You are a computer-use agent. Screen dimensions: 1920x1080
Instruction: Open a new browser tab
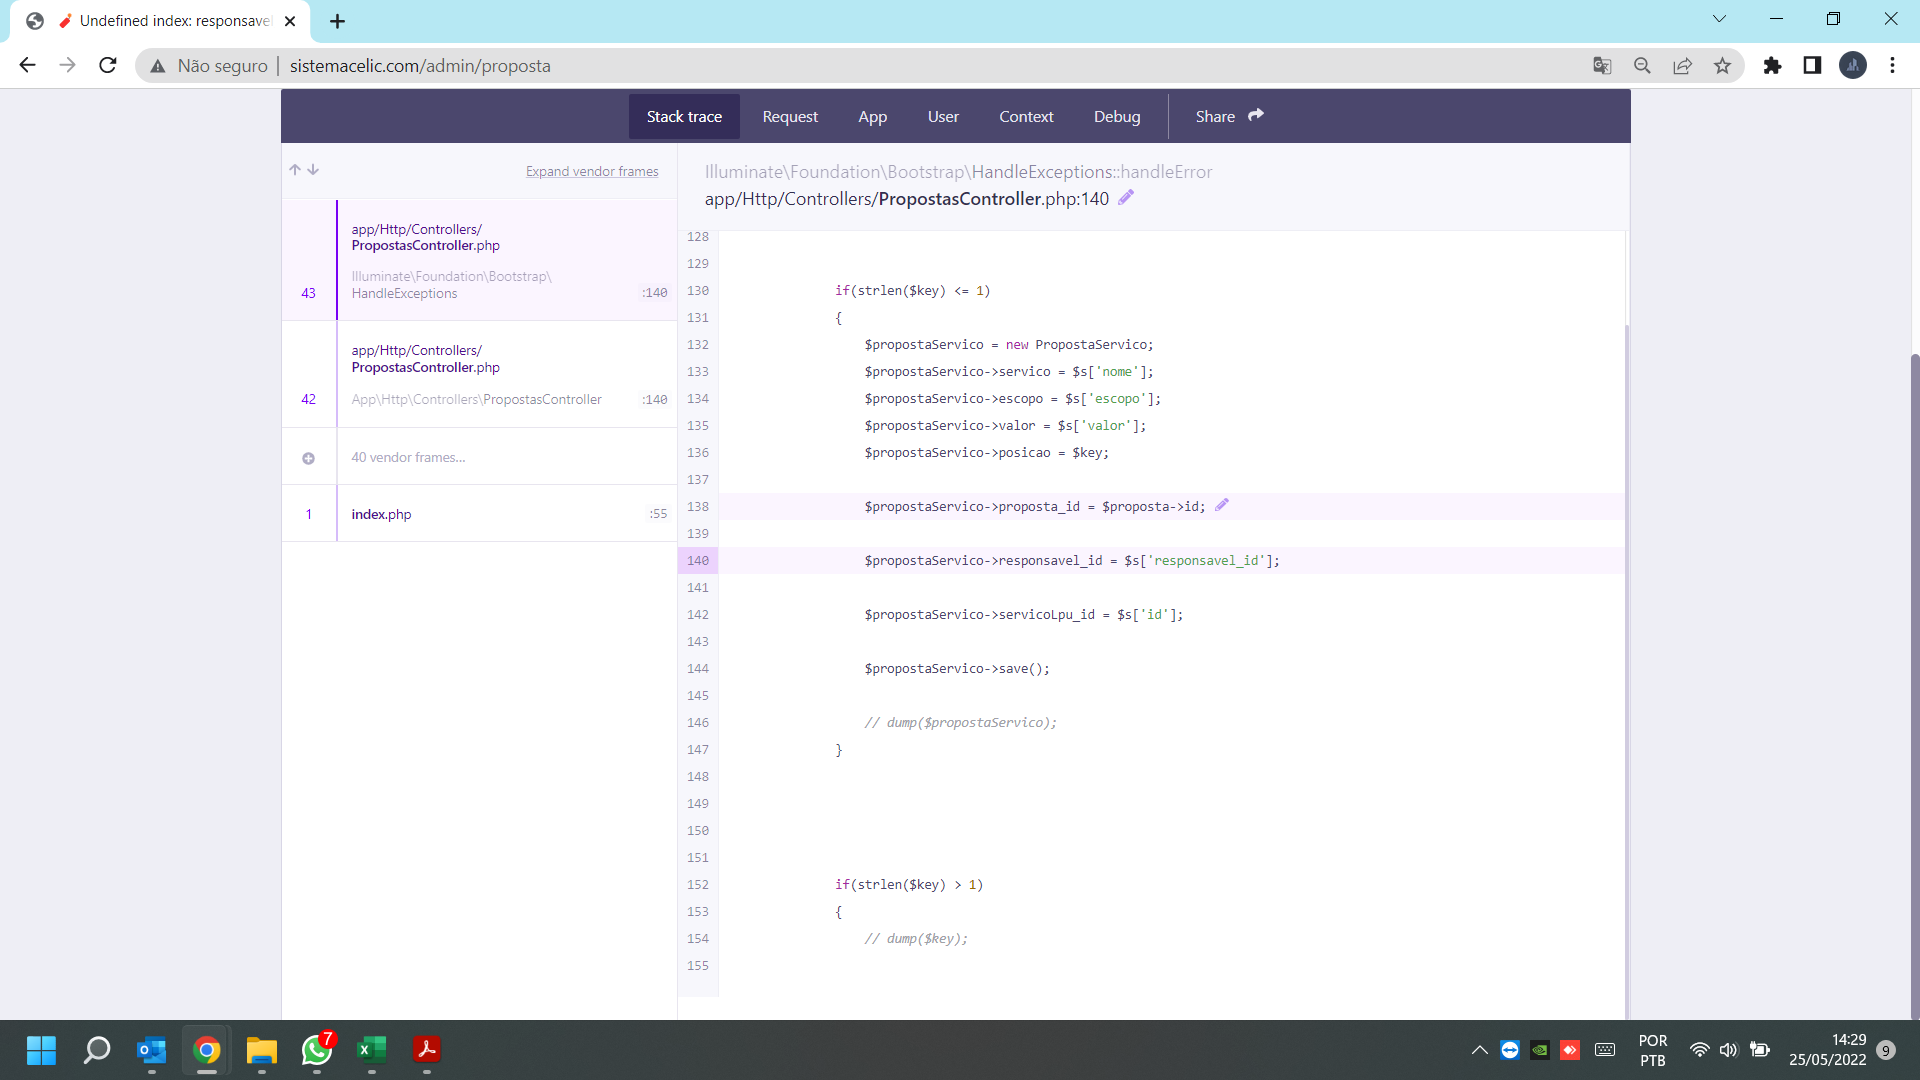coord(337,21)
